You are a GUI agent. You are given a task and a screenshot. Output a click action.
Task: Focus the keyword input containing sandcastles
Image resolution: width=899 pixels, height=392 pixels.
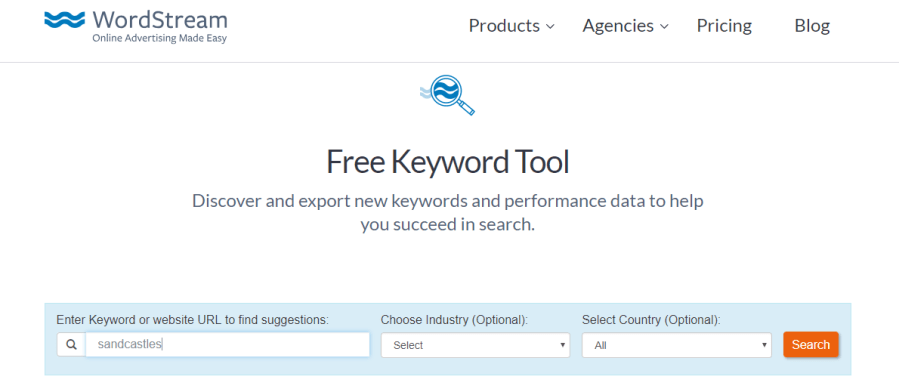tap(228, 344)
